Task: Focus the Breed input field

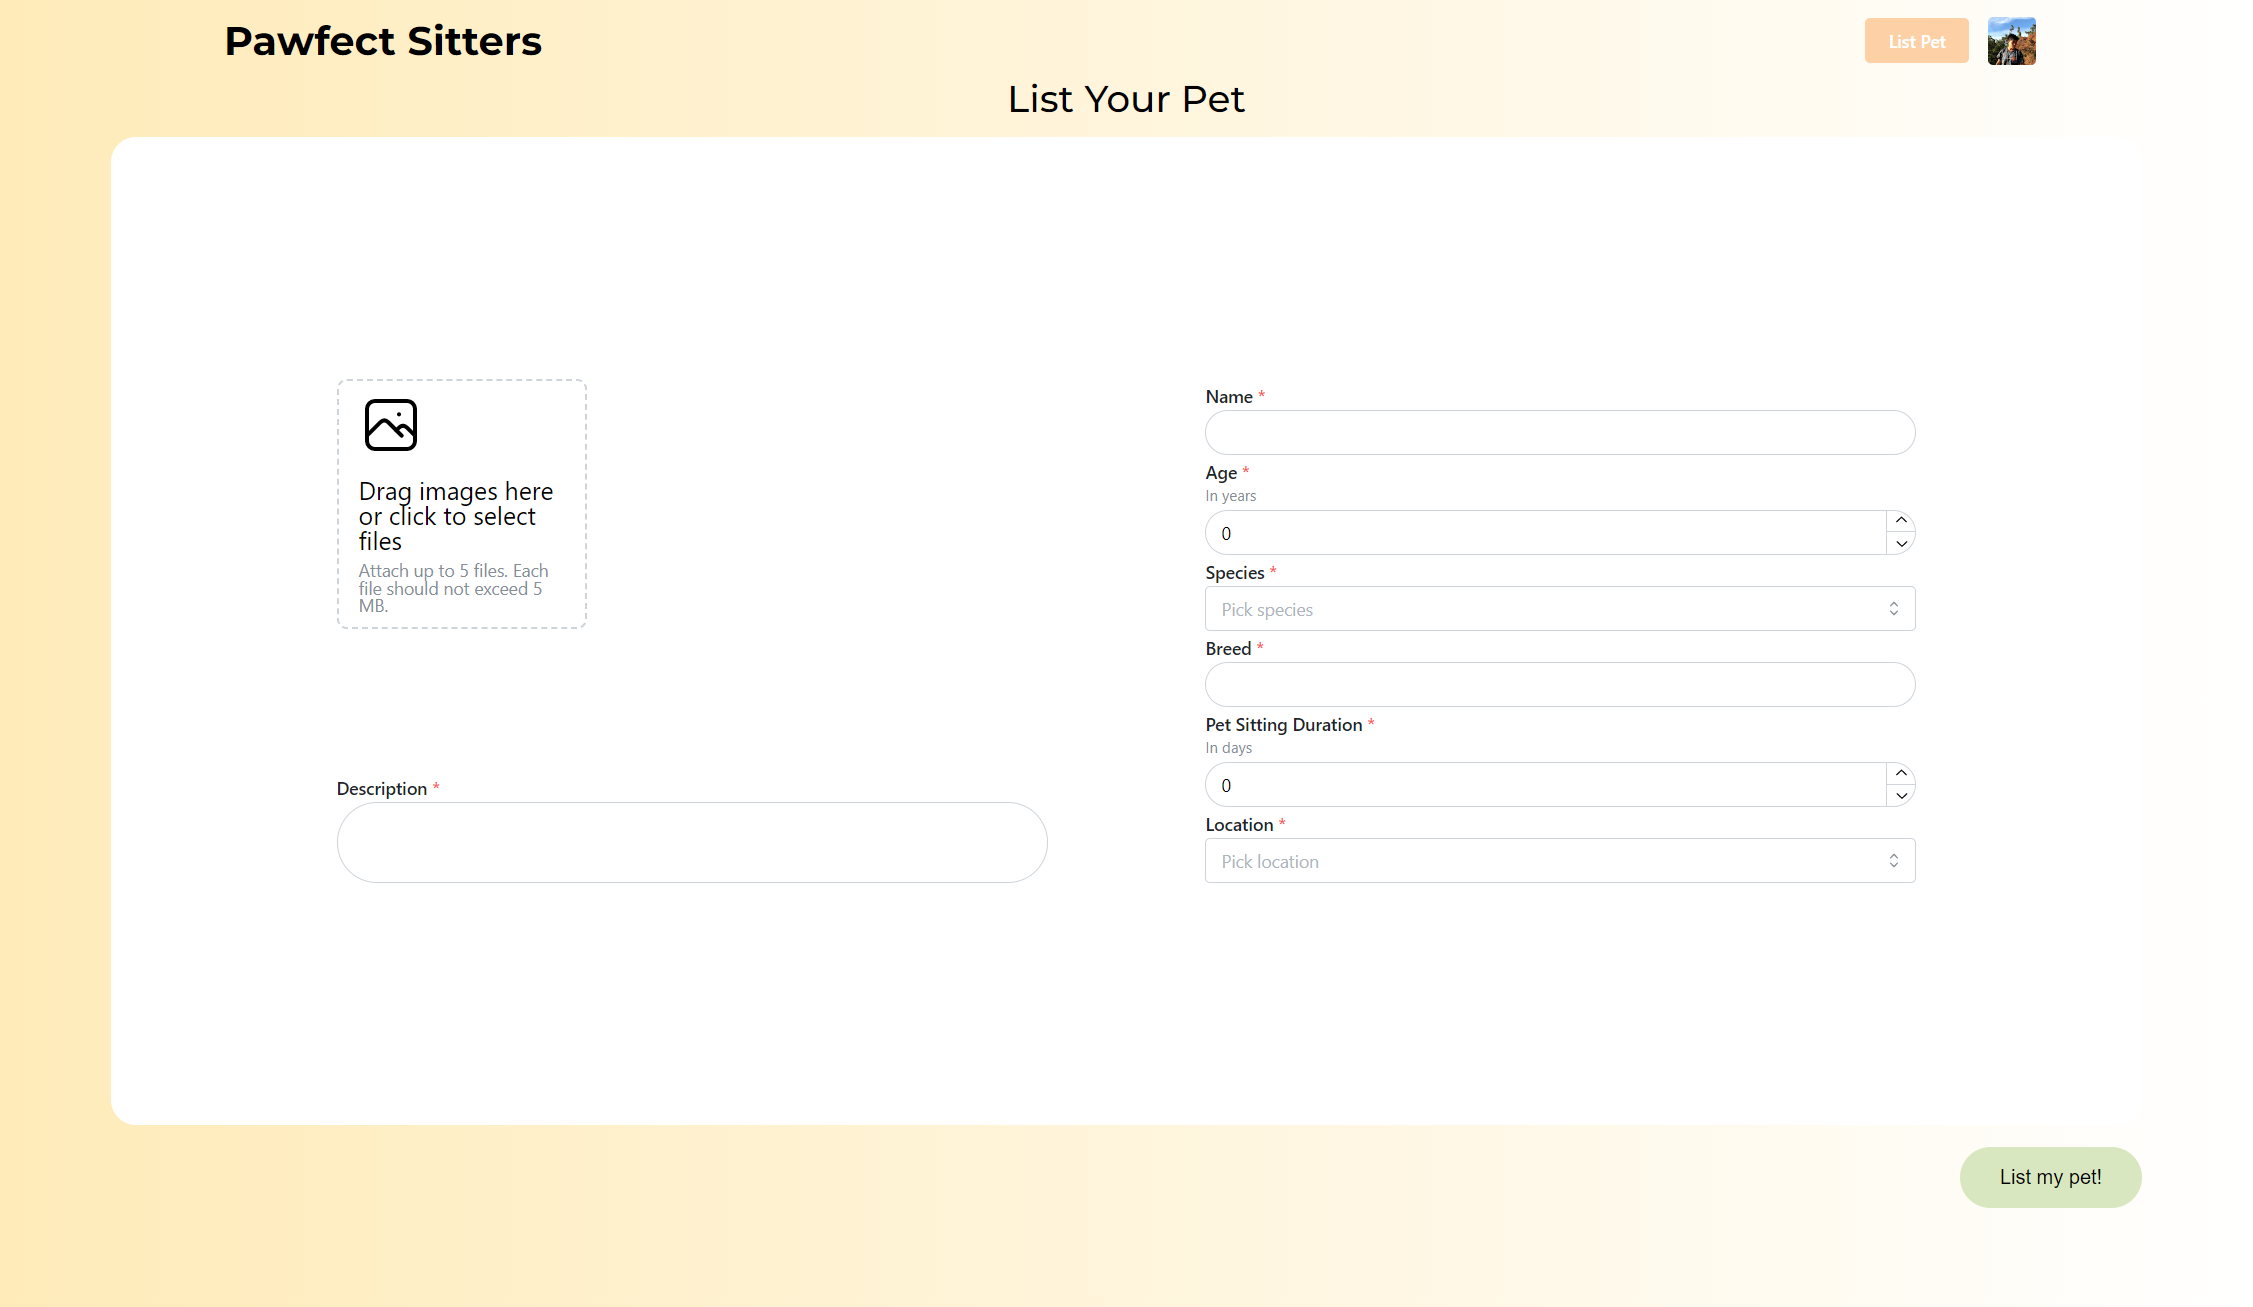Action: 1559,685
